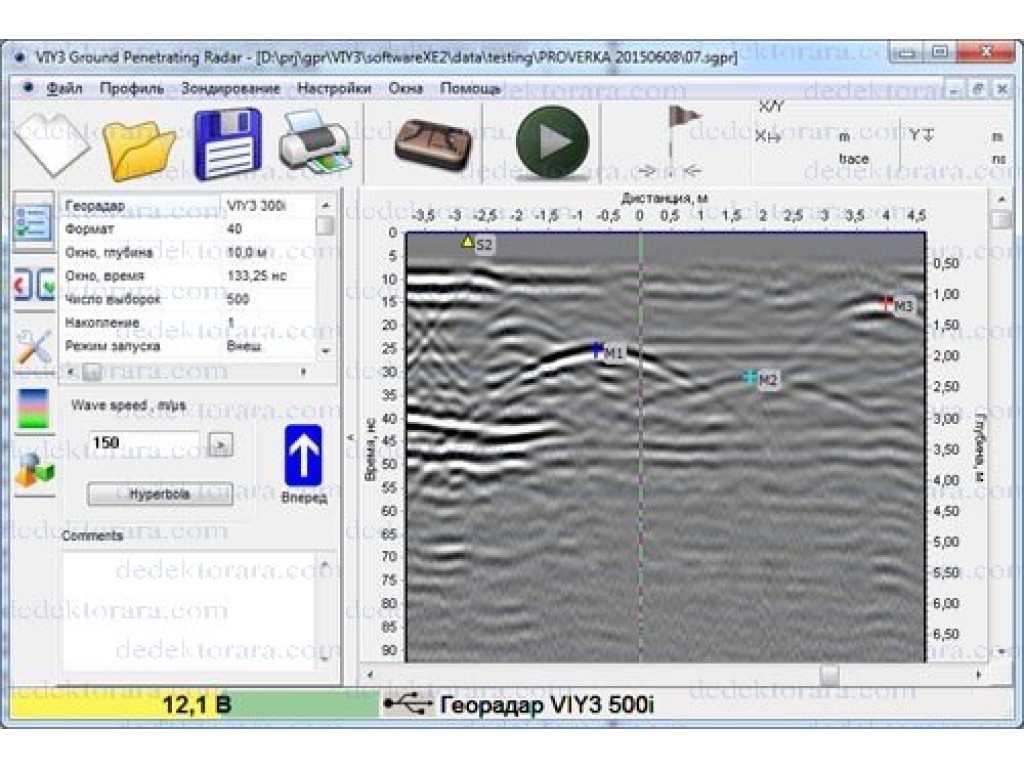Click the document icon left of Файл menu
This screenshot has width=1024, height=768.
click(x=27, y=87)
